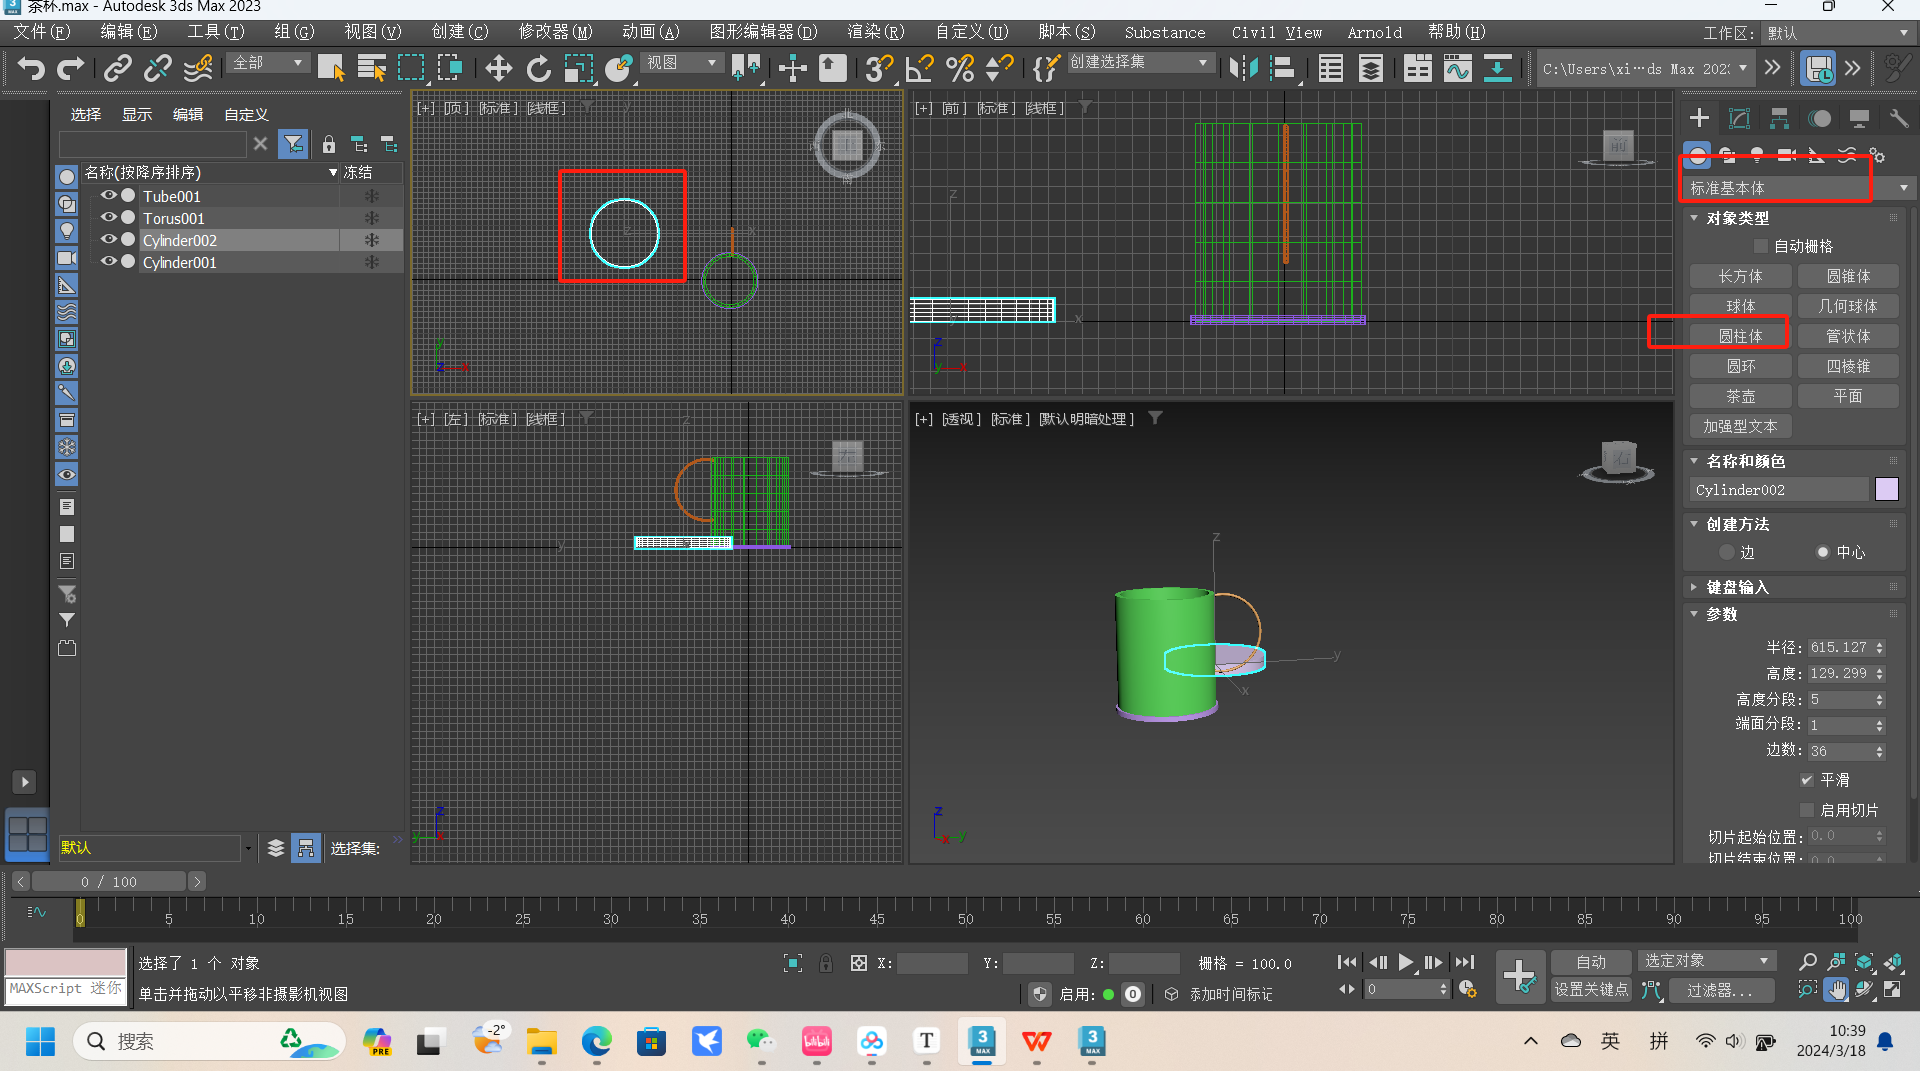Image resolution: width=1920 pixels, height=1071 pixels.
Task: Open scene explorer 显示 tab
Action: tap(137, 115)
